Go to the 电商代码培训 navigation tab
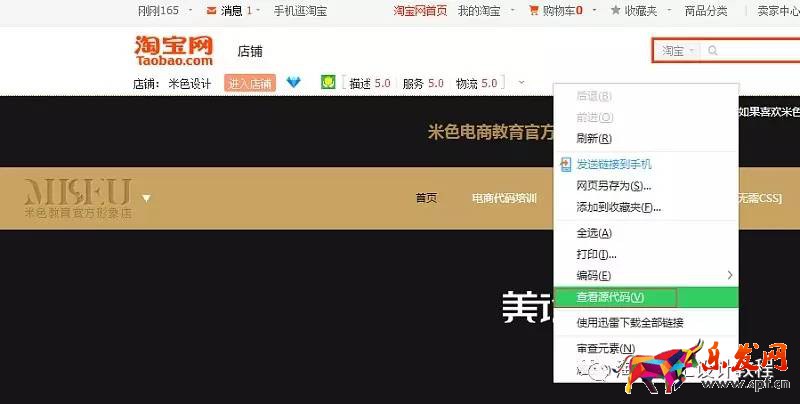 [504, 198]
